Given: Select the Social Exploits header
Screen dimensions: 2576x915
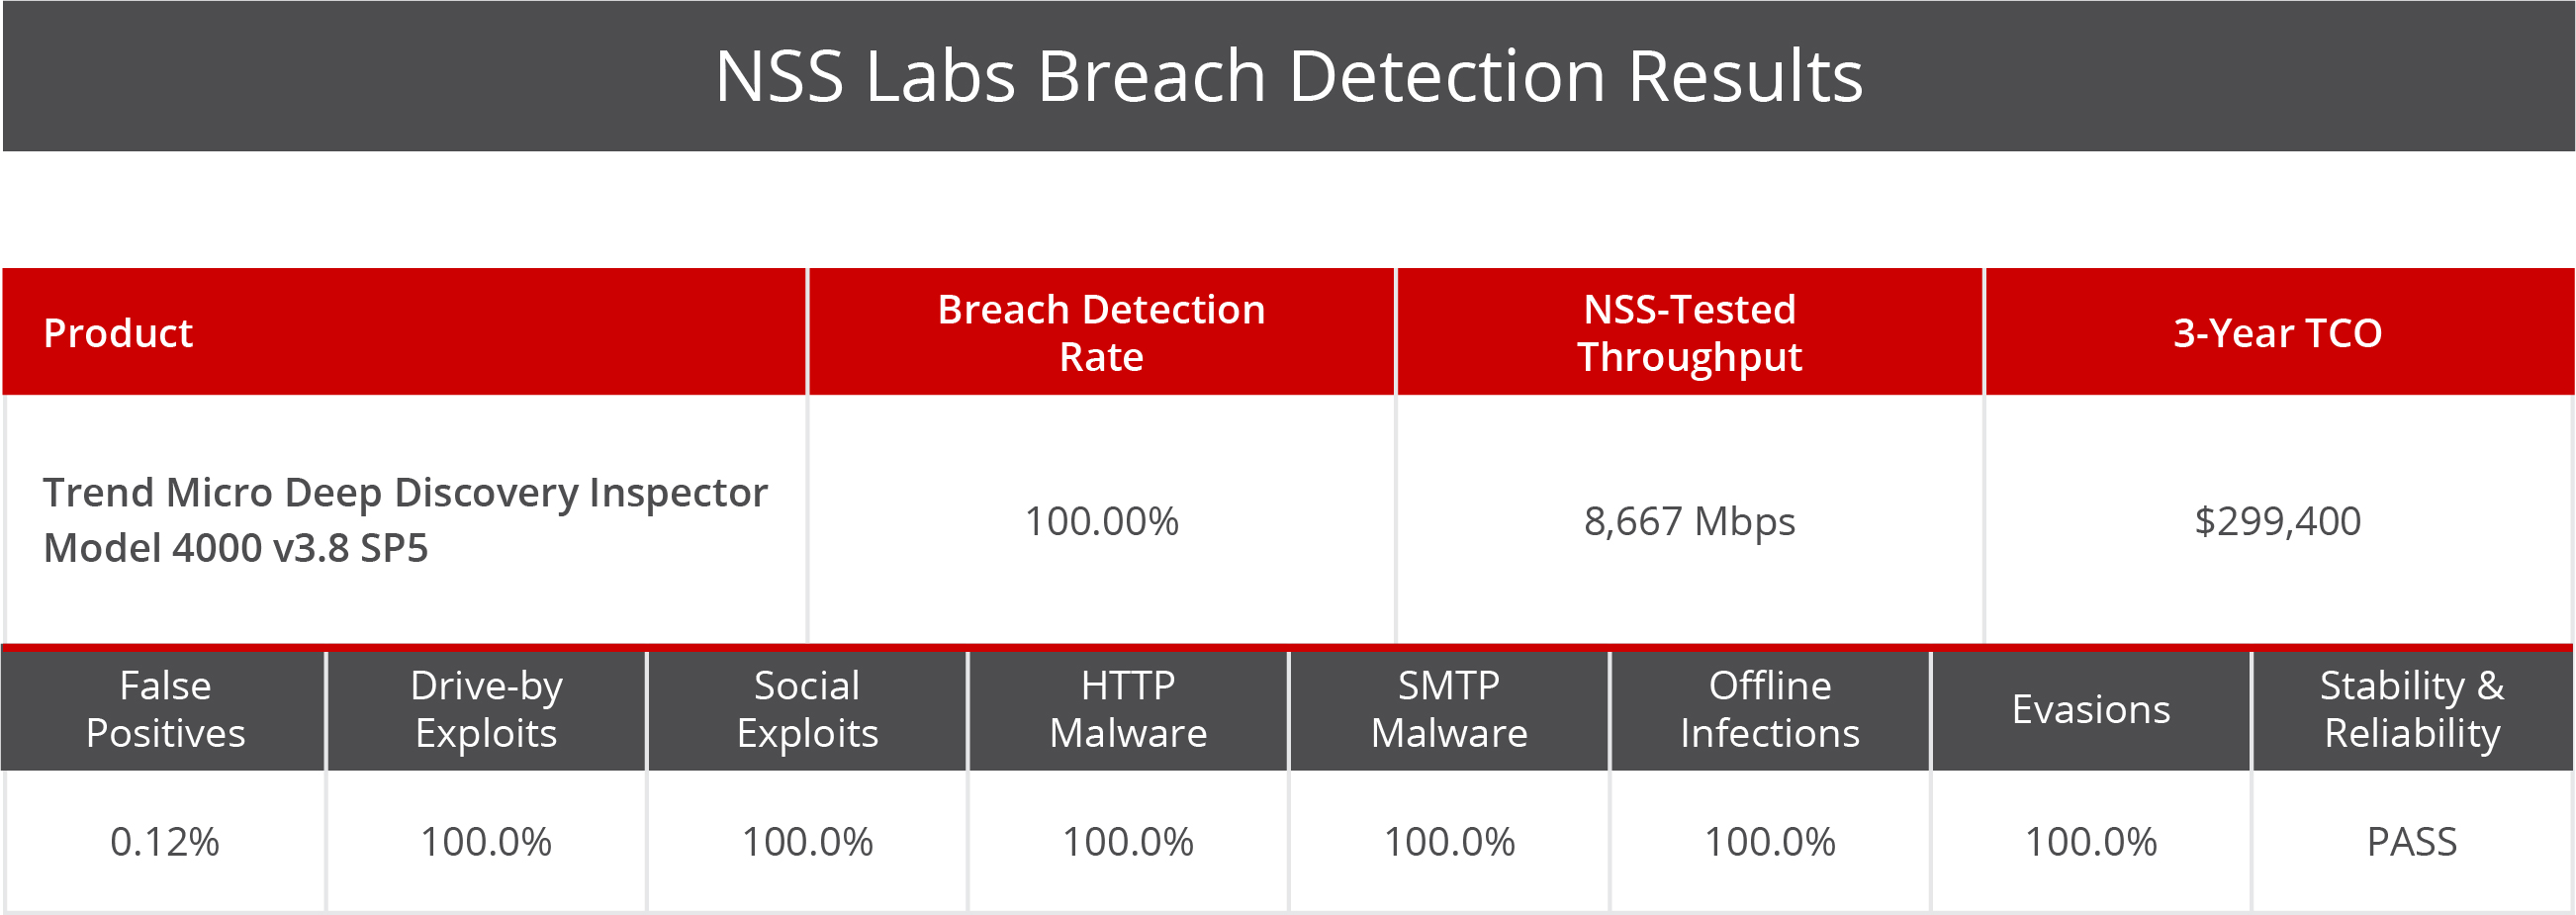Looking at the screenshot, I should pos(807,709).
